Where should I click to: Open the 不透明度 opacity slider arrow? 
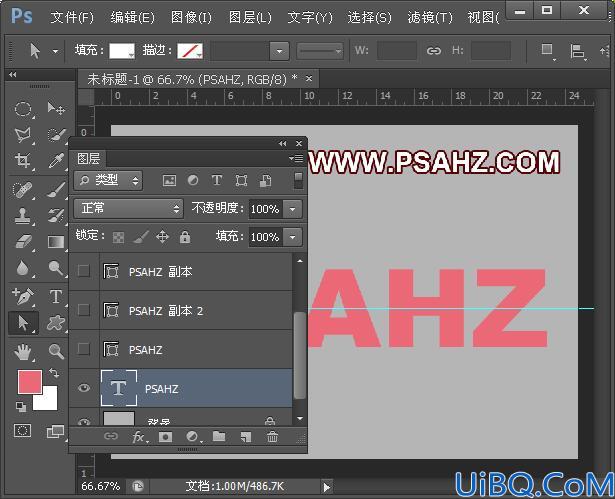[293, 209]
